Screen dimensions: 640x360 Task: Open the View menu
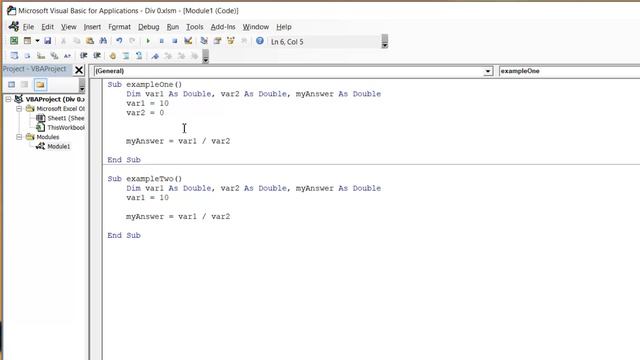pos(69,27)
